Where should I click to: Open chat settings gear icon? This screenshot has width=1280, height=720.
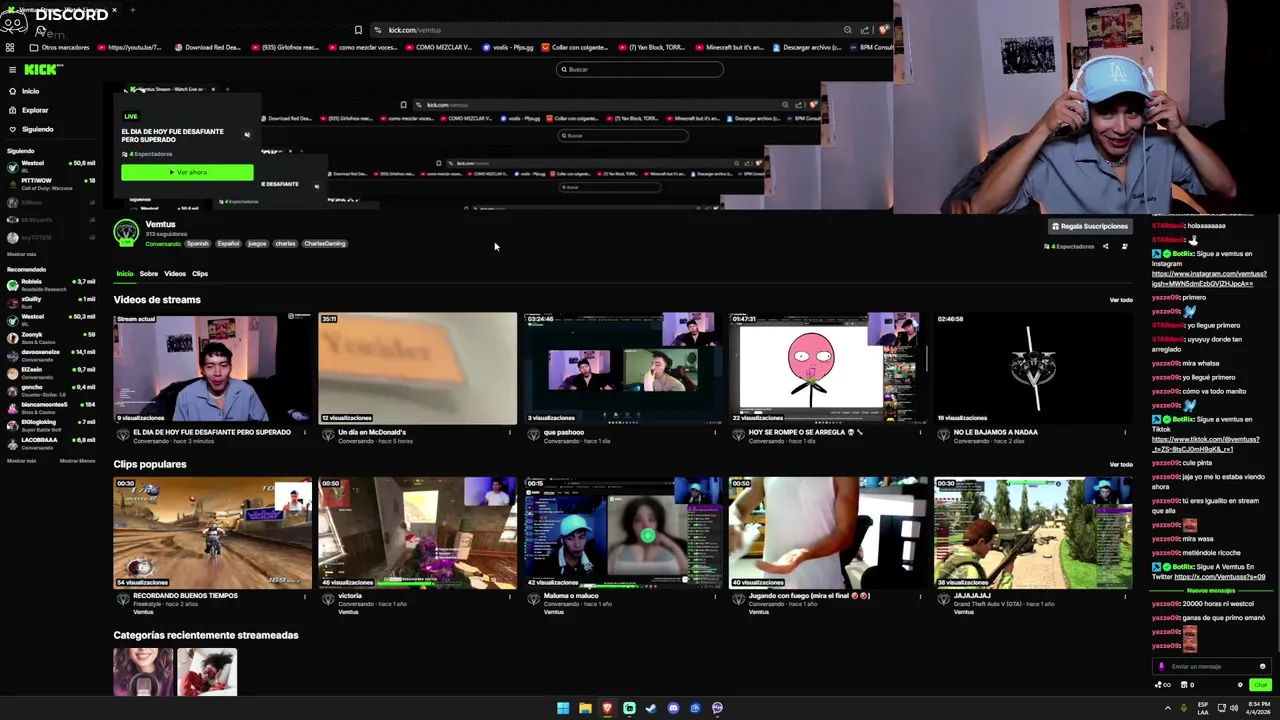tap(1240, 685)
